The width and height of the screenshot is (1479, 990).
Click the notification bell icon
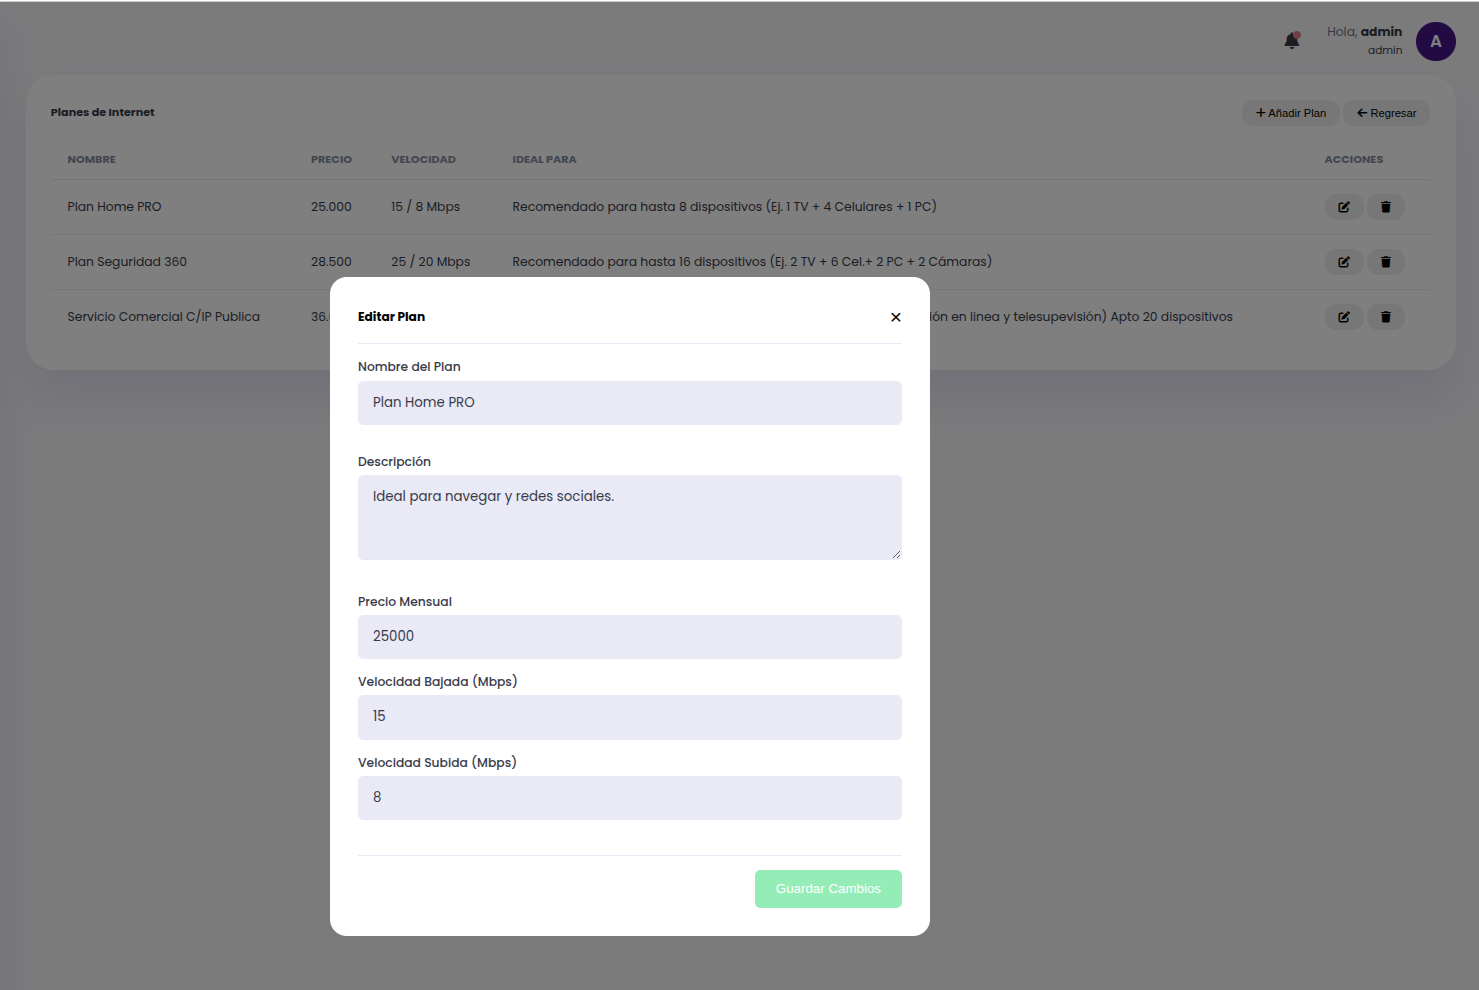coord(1292,41)
